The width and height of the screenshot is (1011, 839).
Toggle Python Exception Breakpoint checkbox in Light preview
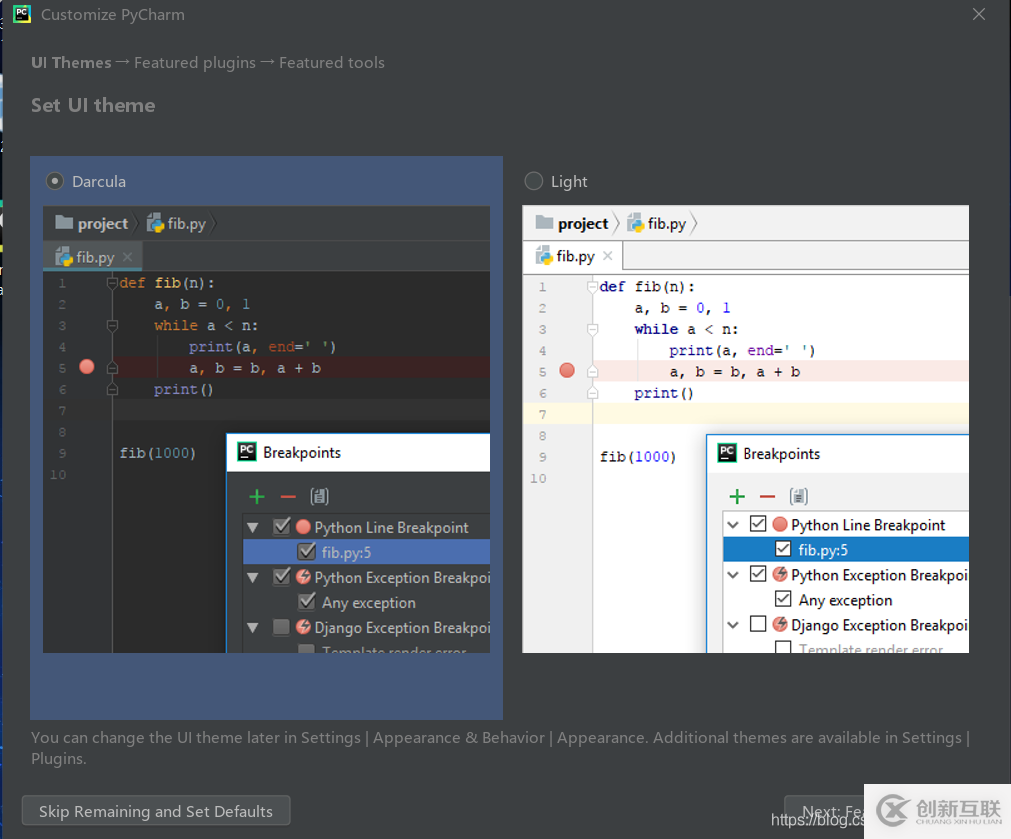(758, 573)
